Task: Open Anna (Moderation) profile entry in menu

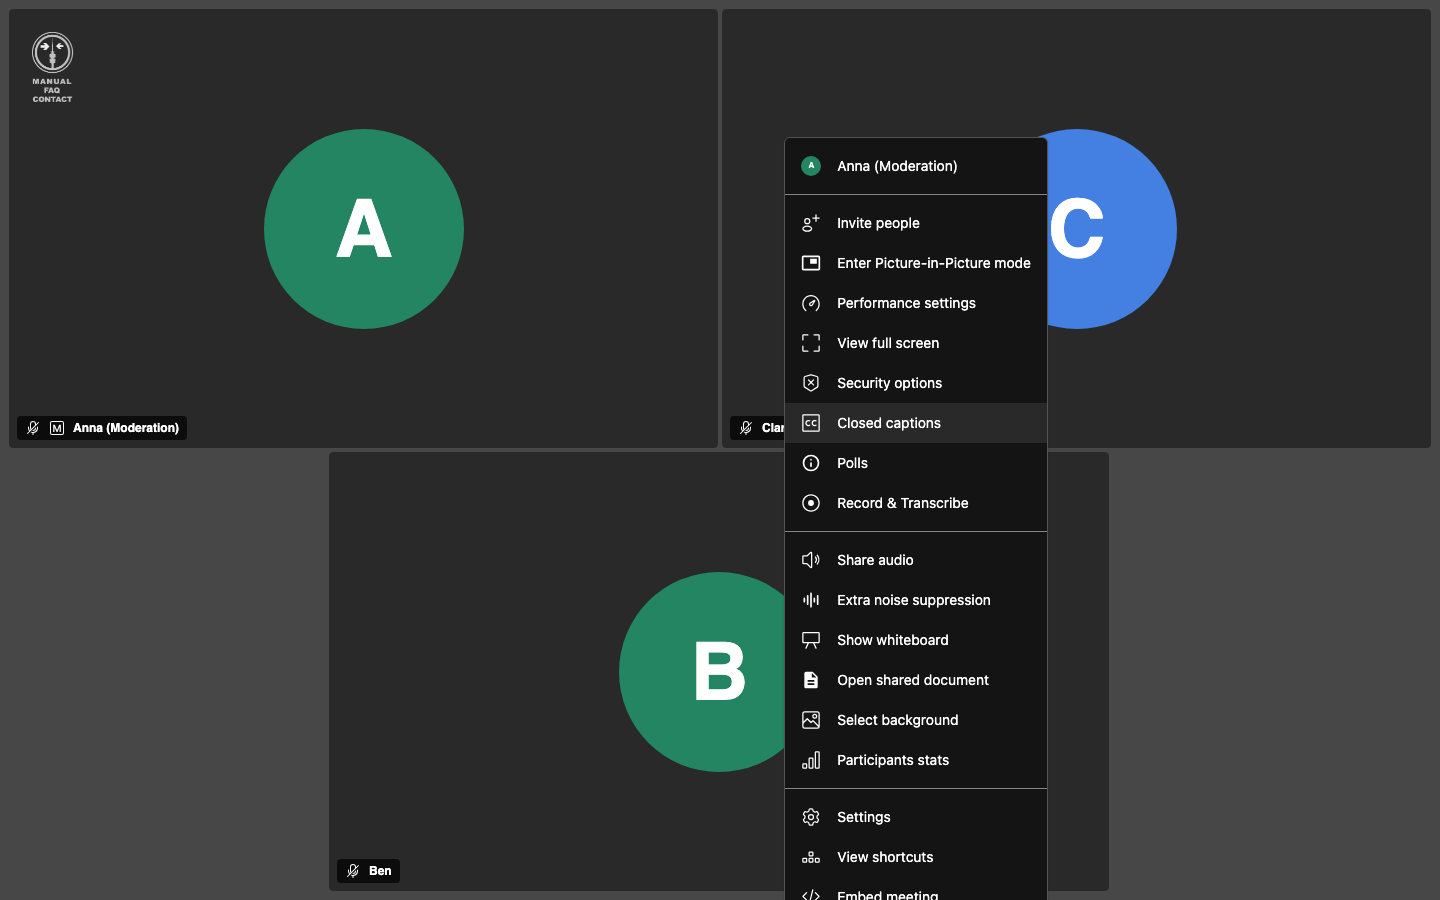Action: coord(916,166)
